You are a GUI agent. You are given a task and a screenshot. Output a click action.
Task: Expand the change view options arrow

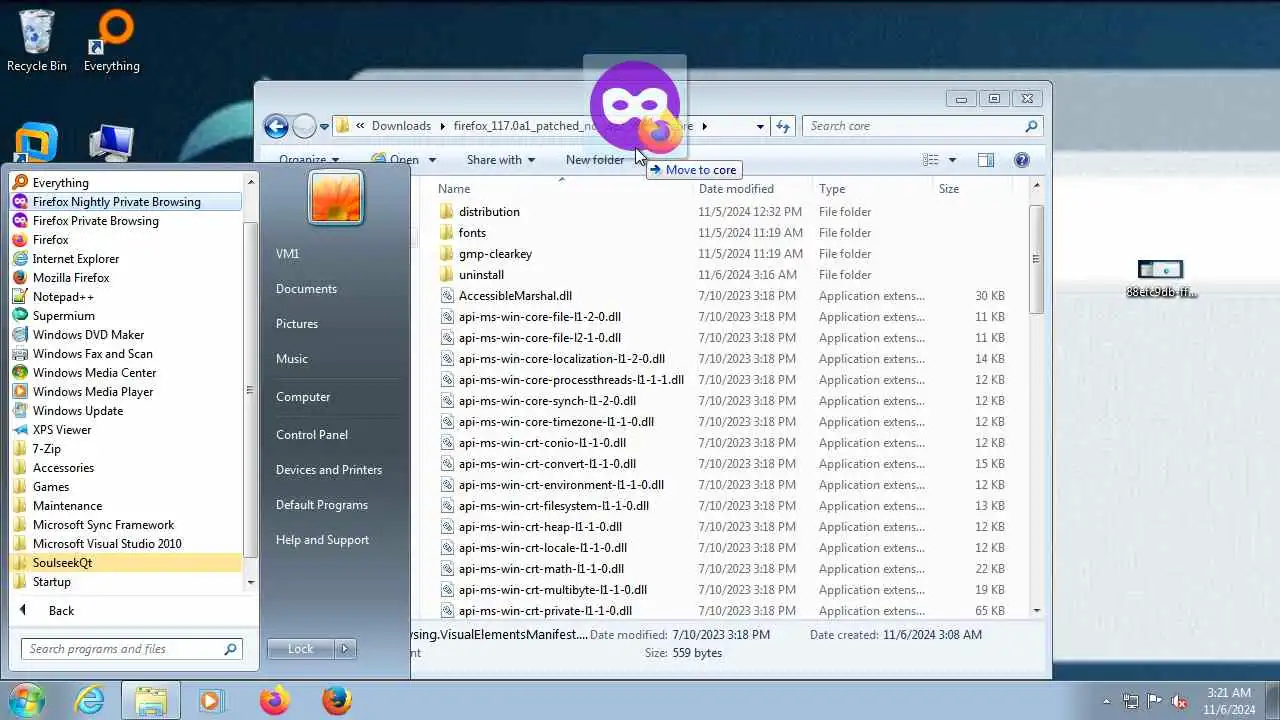pos(952,160)
